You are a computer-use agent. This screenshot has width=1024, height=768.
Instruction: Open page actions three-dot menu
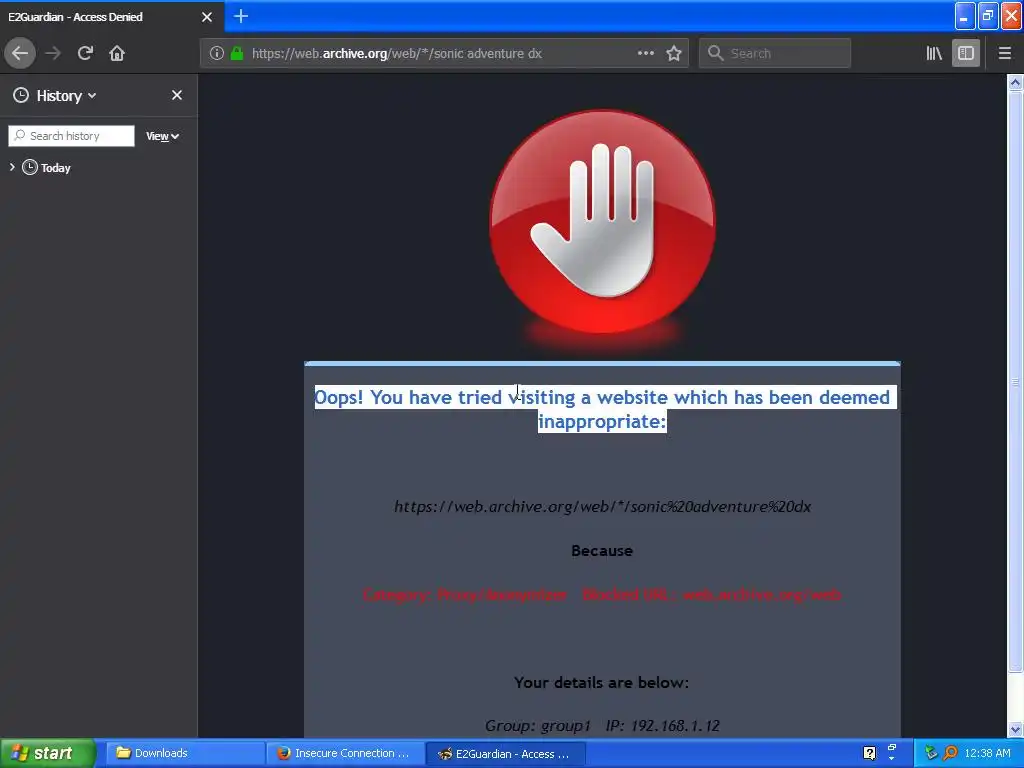point(646,53)
